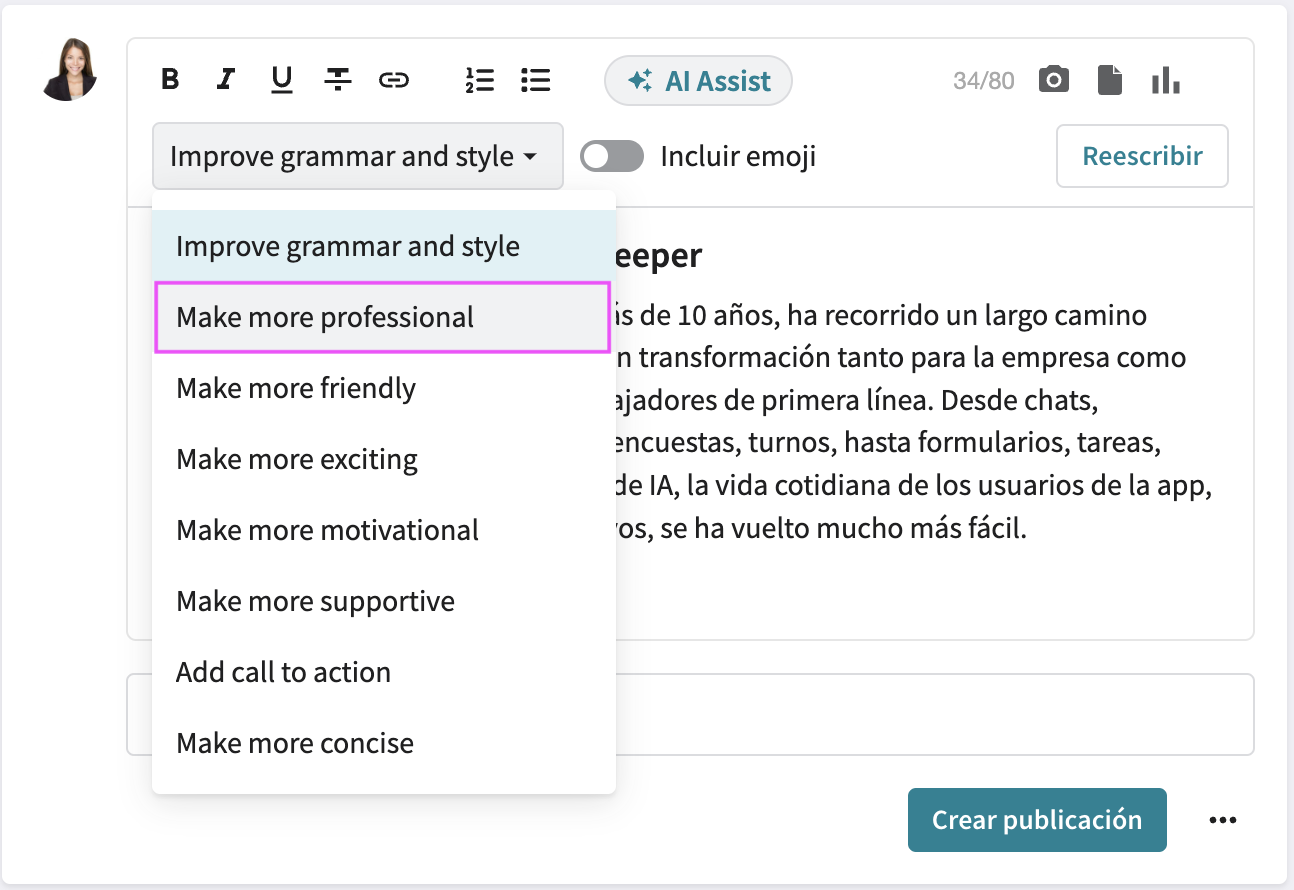Open more options next to Crear publicación
This screenshot has height=890, width=1294.
pos(1222,820)
